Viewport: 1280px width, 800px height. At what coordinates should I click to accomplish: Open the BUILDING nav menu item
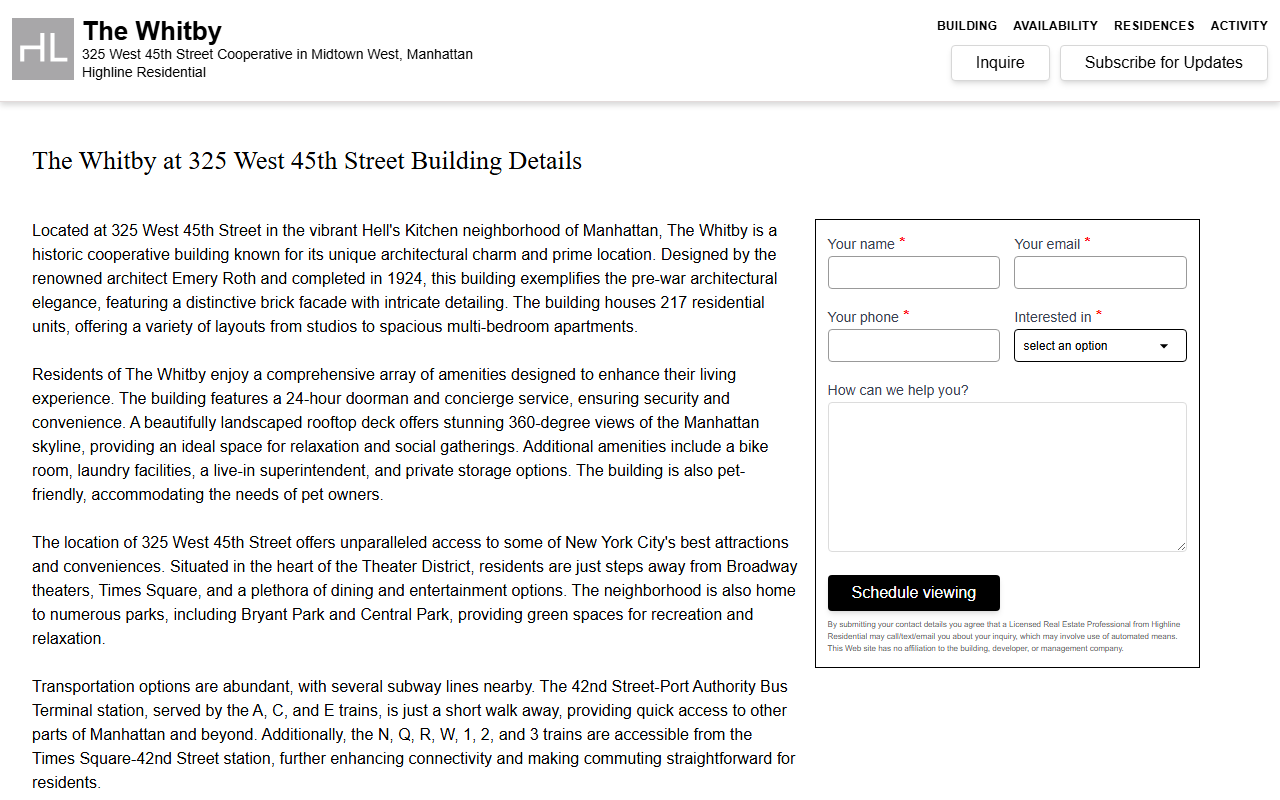967,26
